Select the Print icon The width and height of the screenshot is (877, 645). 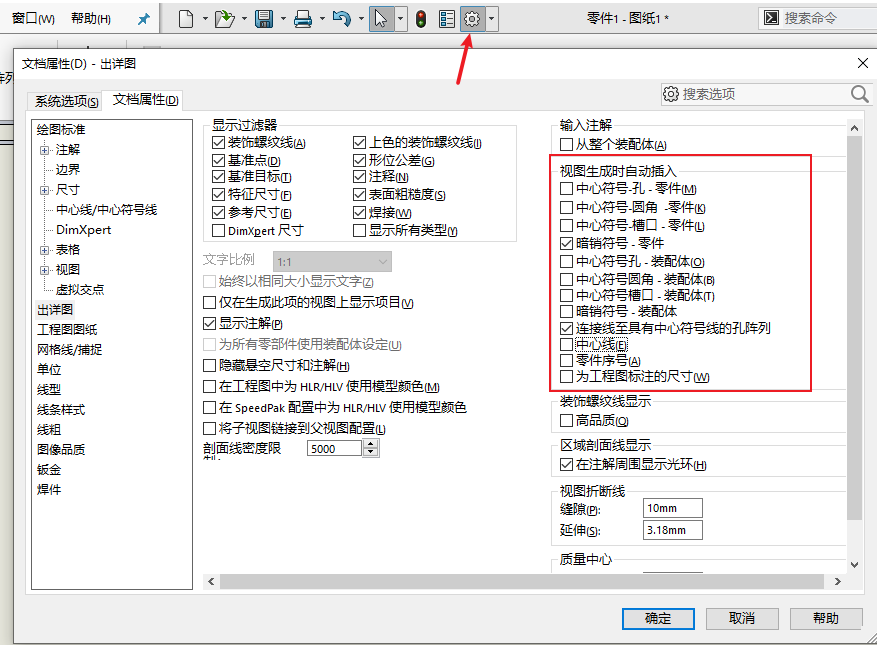coord(301,18)
